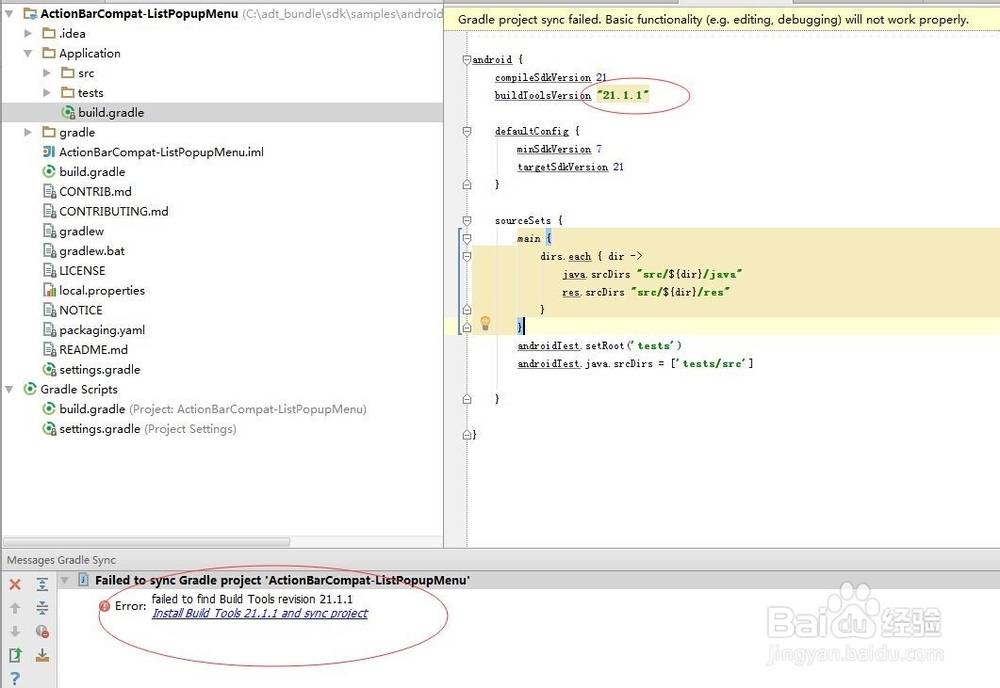Click the .iml module file icon

[x=49, y=152]
